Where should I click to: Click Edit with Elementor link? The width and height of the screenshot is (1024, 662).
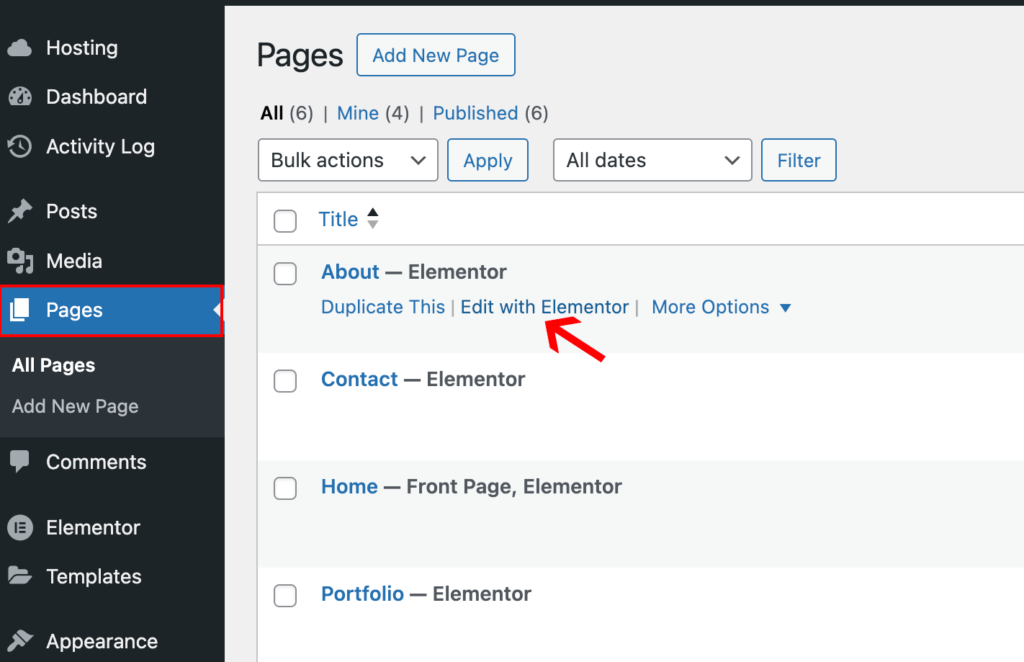[x=545, y=307]
